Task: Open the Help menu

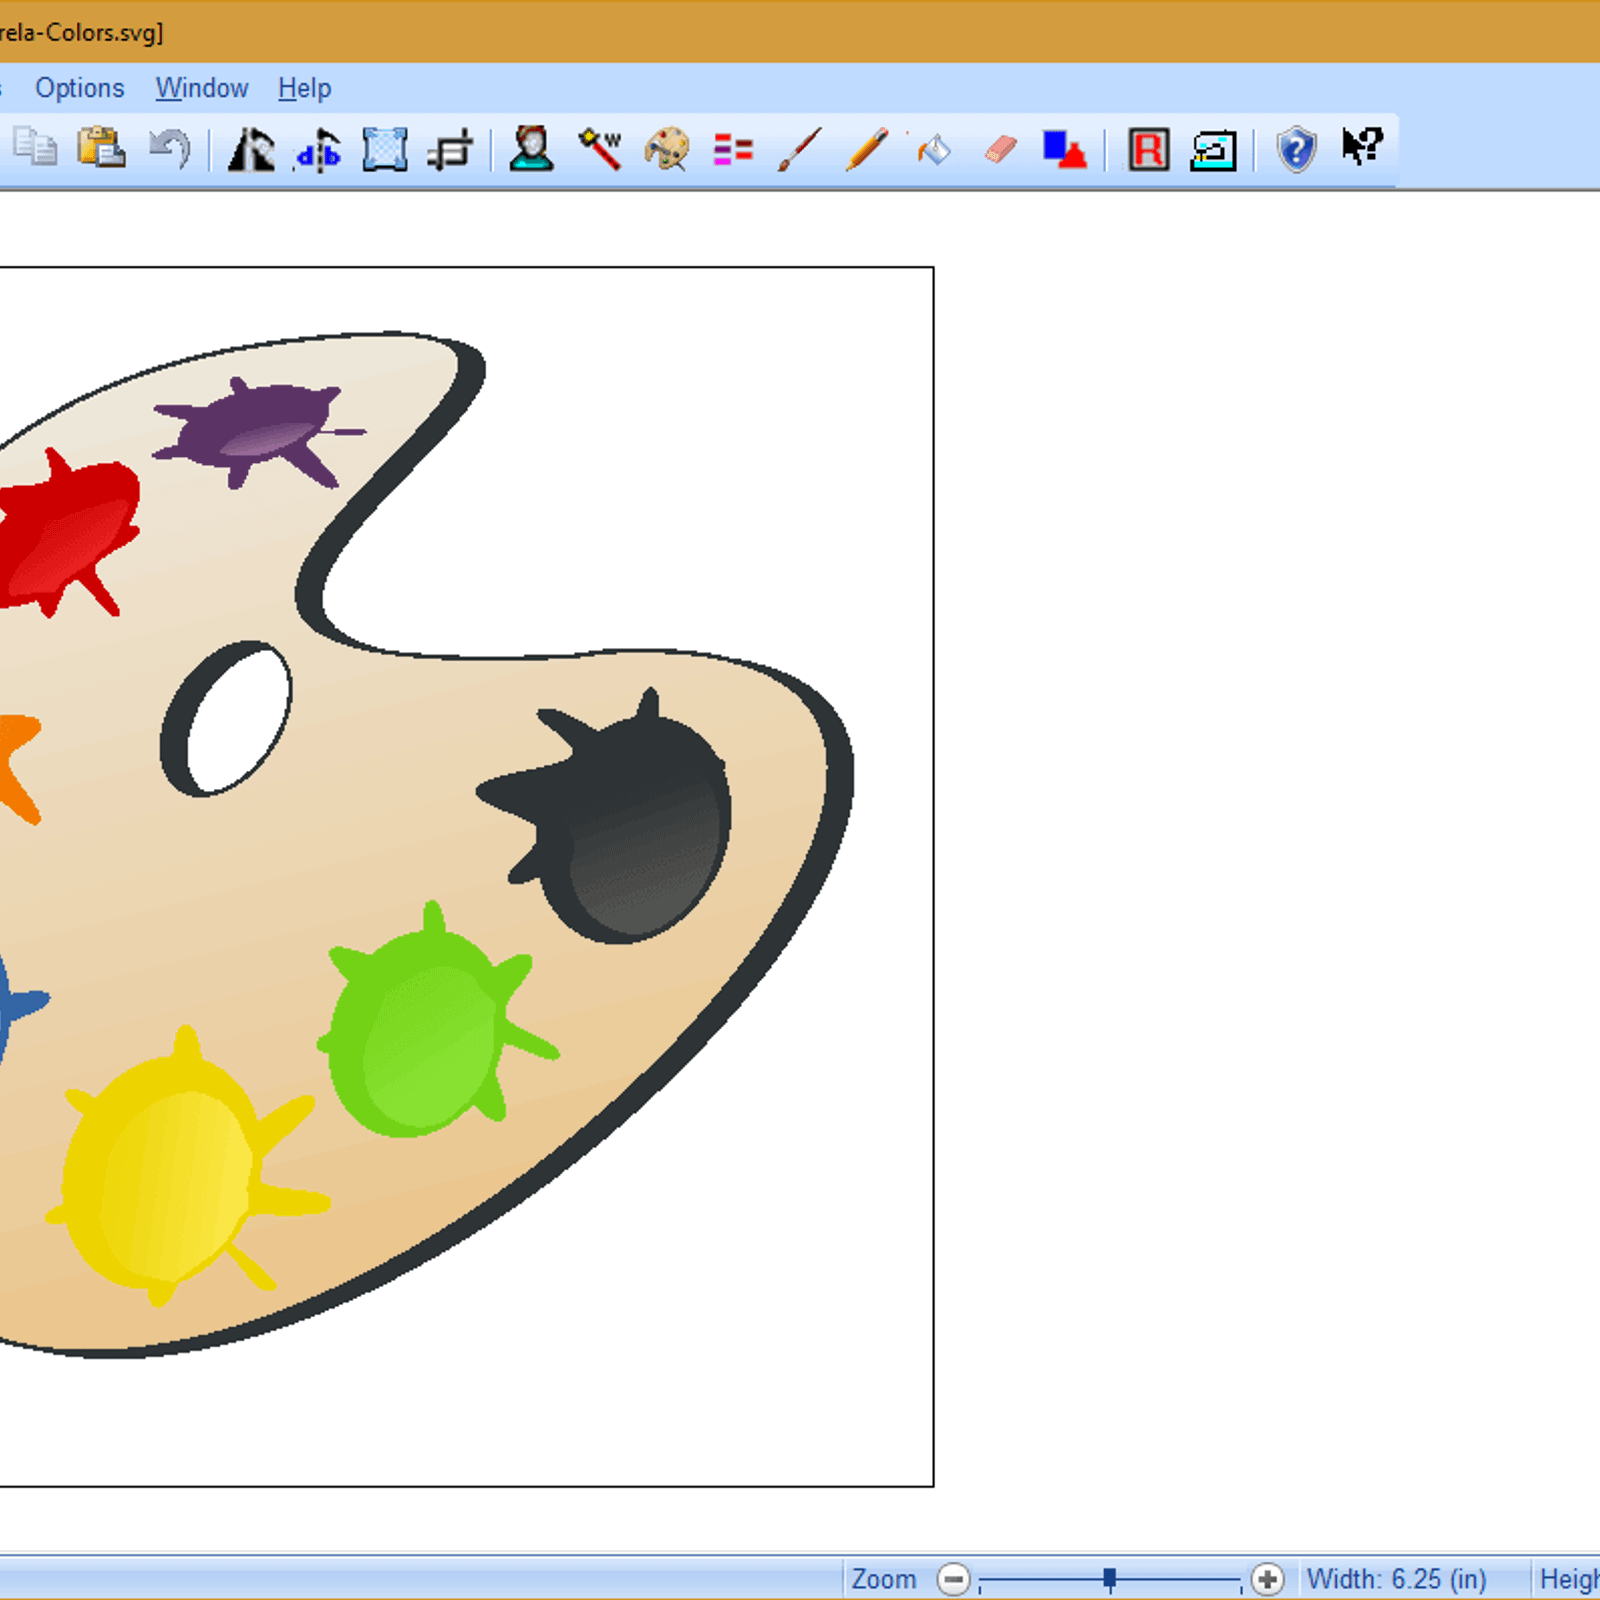Action: [x=304, y=88]
